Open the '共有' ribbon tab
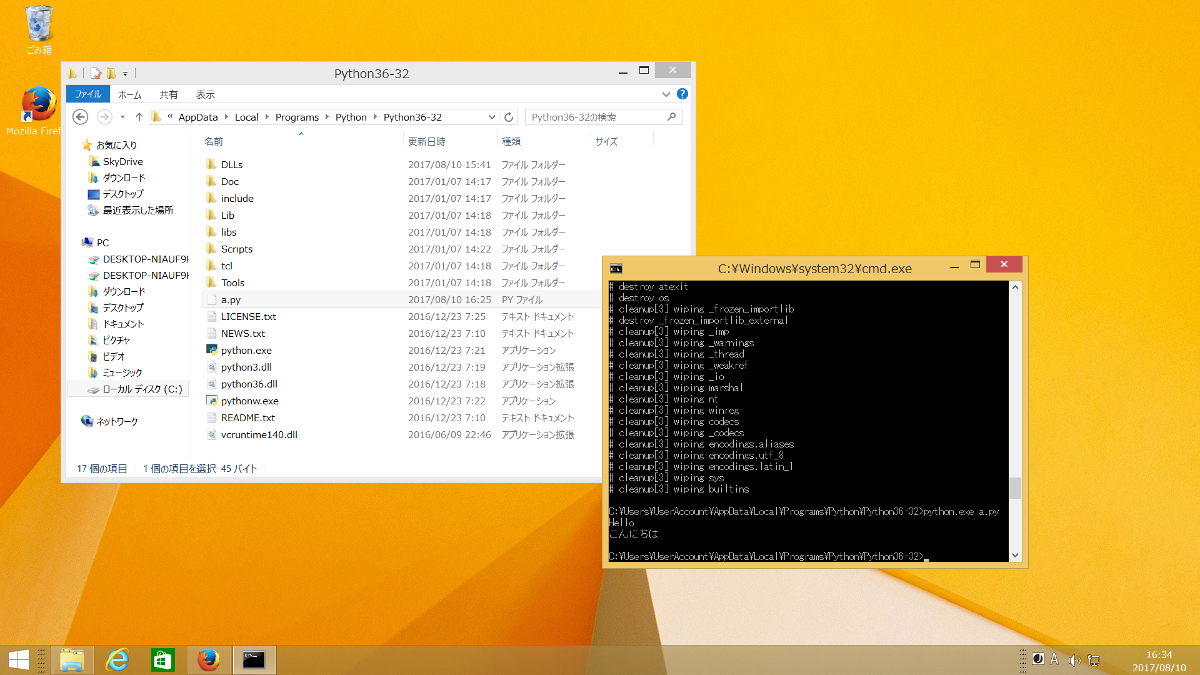Viewport: 1200px width, 675px height. coord(168,94)
